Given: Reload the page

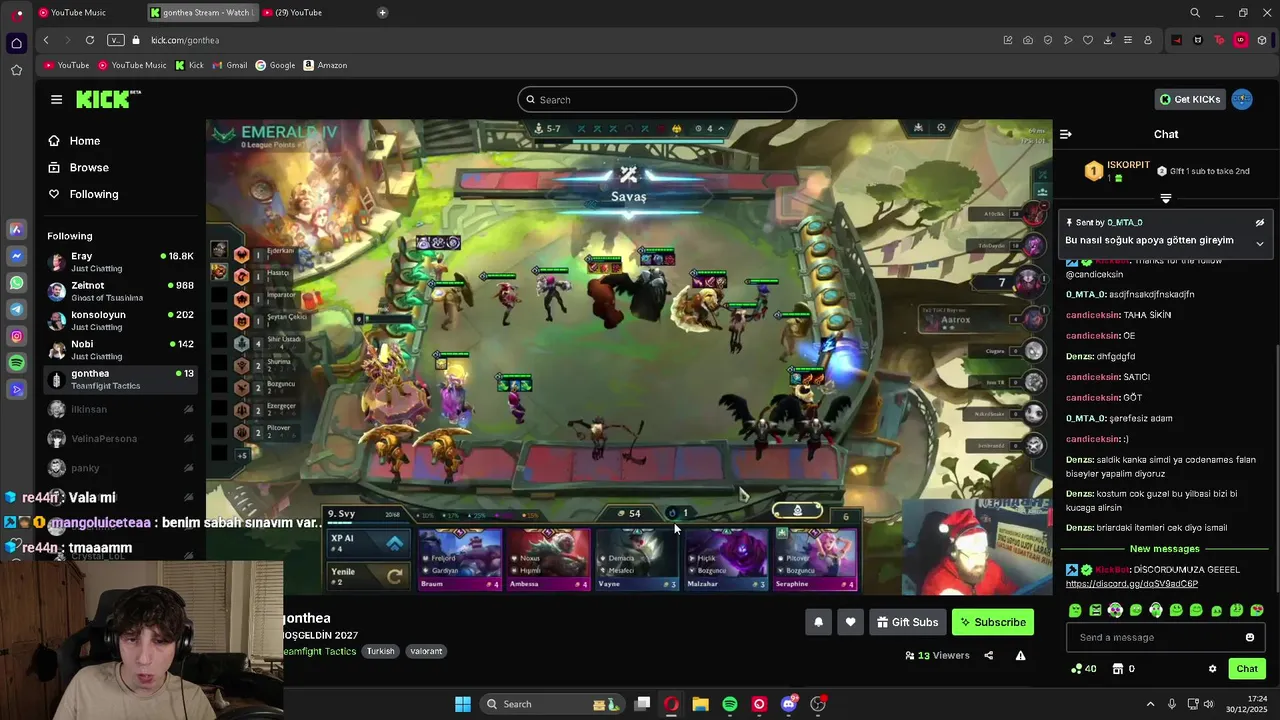Looking at the screenshot, I should click(x=90, y=40).
